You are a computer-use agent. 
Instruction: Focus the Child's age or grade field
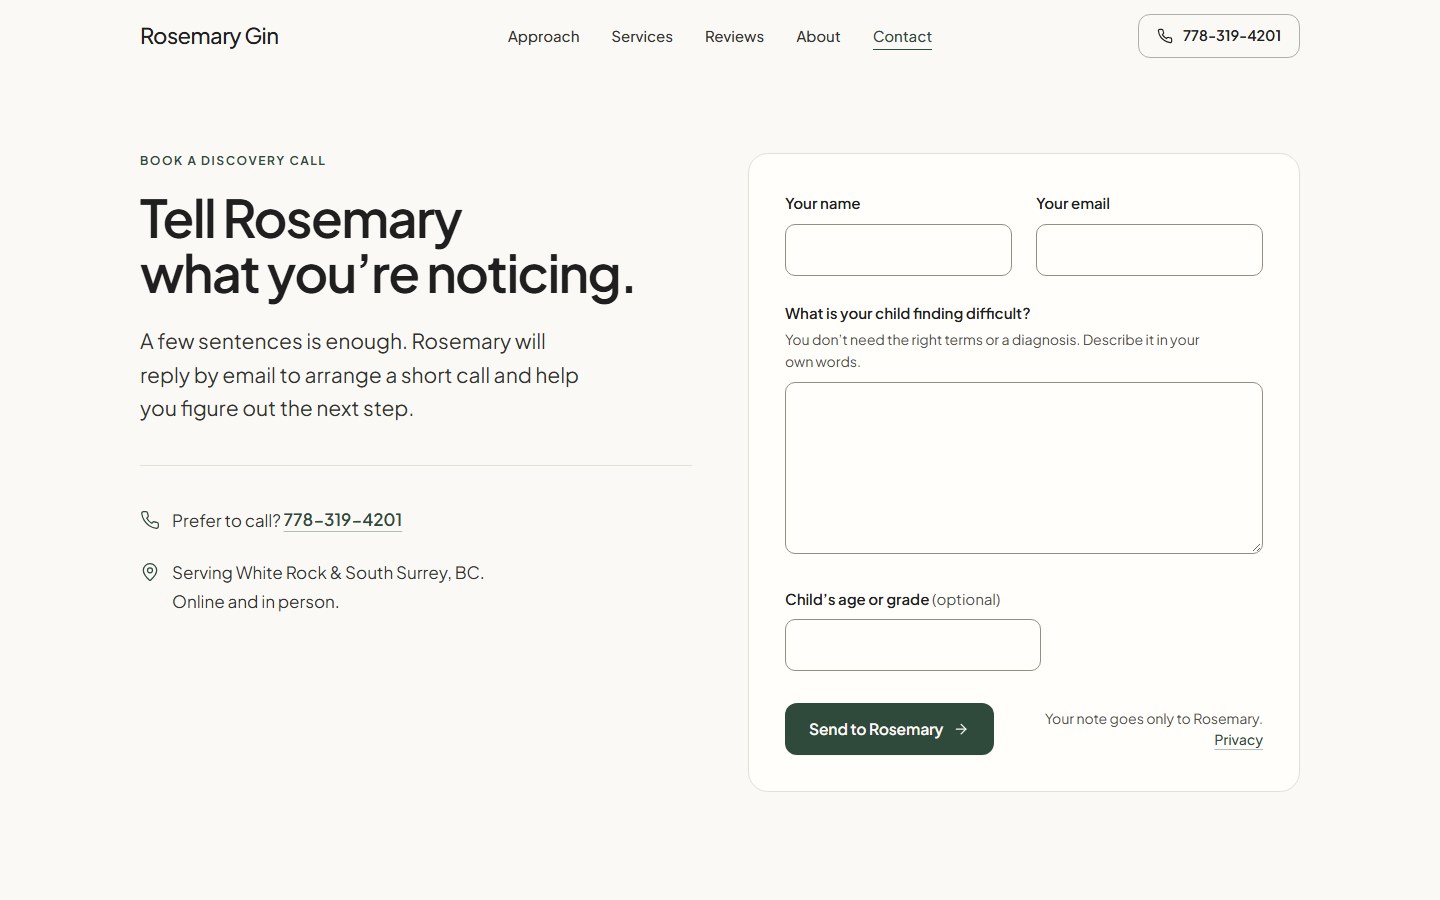pyautogui.click(x=913, y=645)
